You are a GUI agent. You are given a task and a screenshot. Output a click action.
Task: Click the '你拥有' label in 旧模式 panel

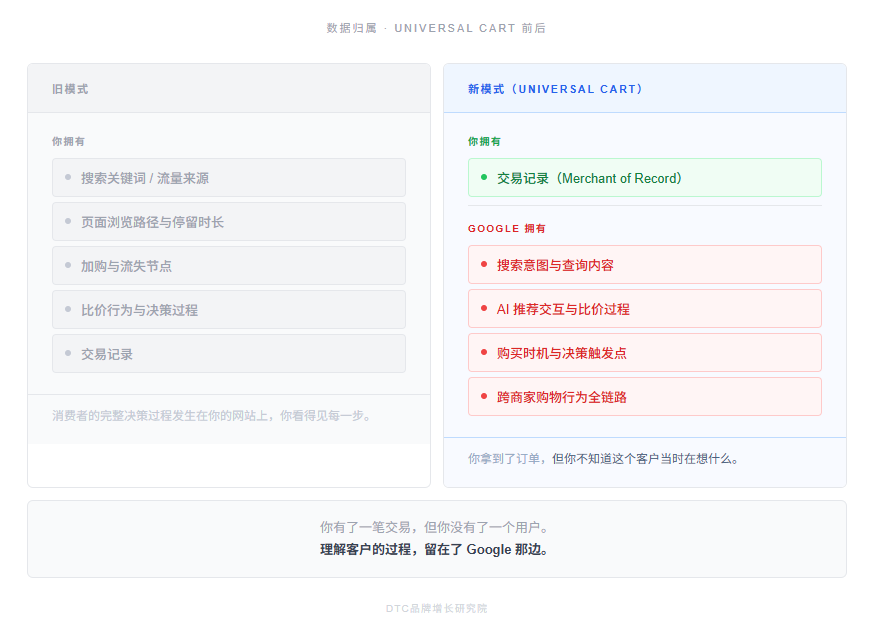(x=68, y=141)
